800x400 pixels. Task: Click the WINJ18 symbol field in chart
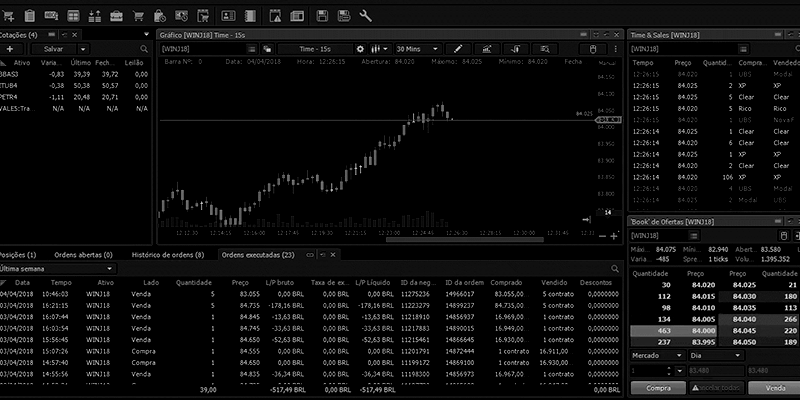212,48
